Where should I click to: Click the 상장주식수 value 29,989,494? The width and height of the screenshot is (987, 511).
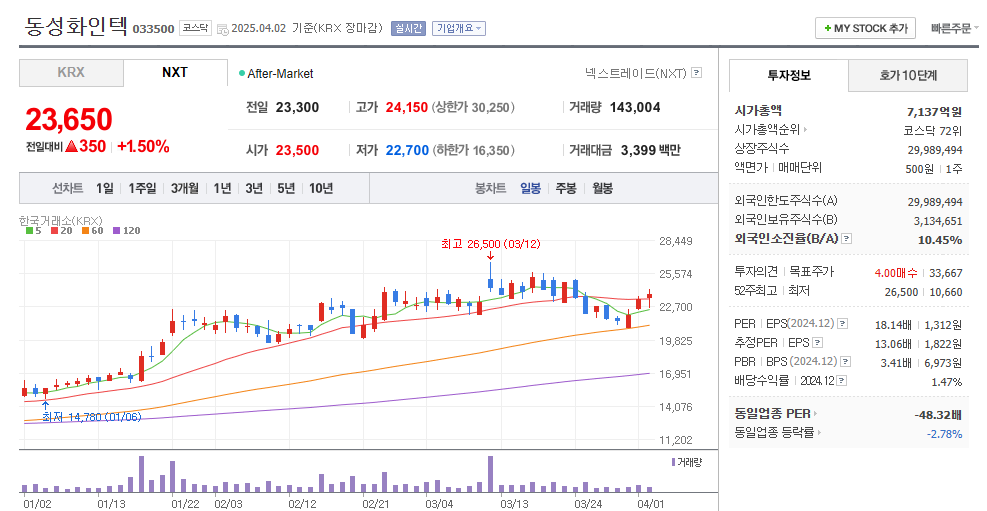pyautogui.click(x=935, y=150)
